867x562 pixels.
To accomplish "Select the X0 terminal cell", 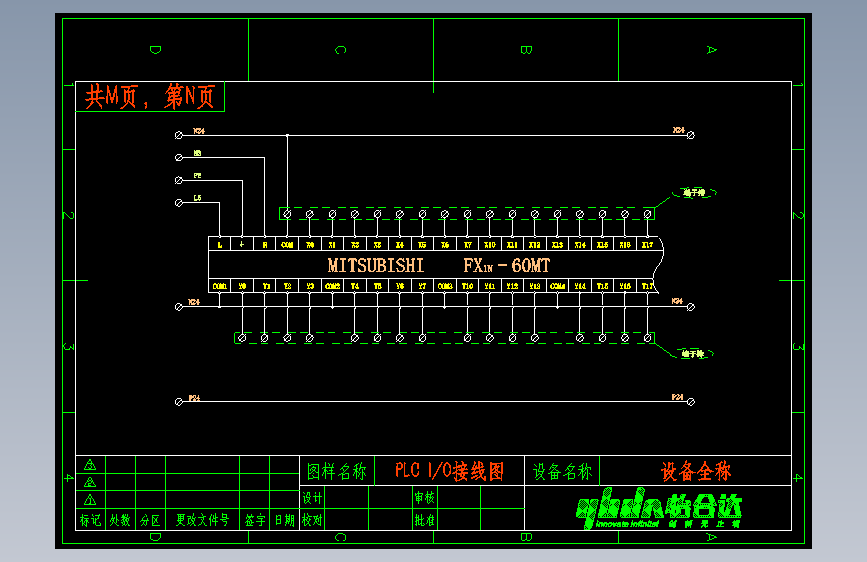I will tap(310, 244).
